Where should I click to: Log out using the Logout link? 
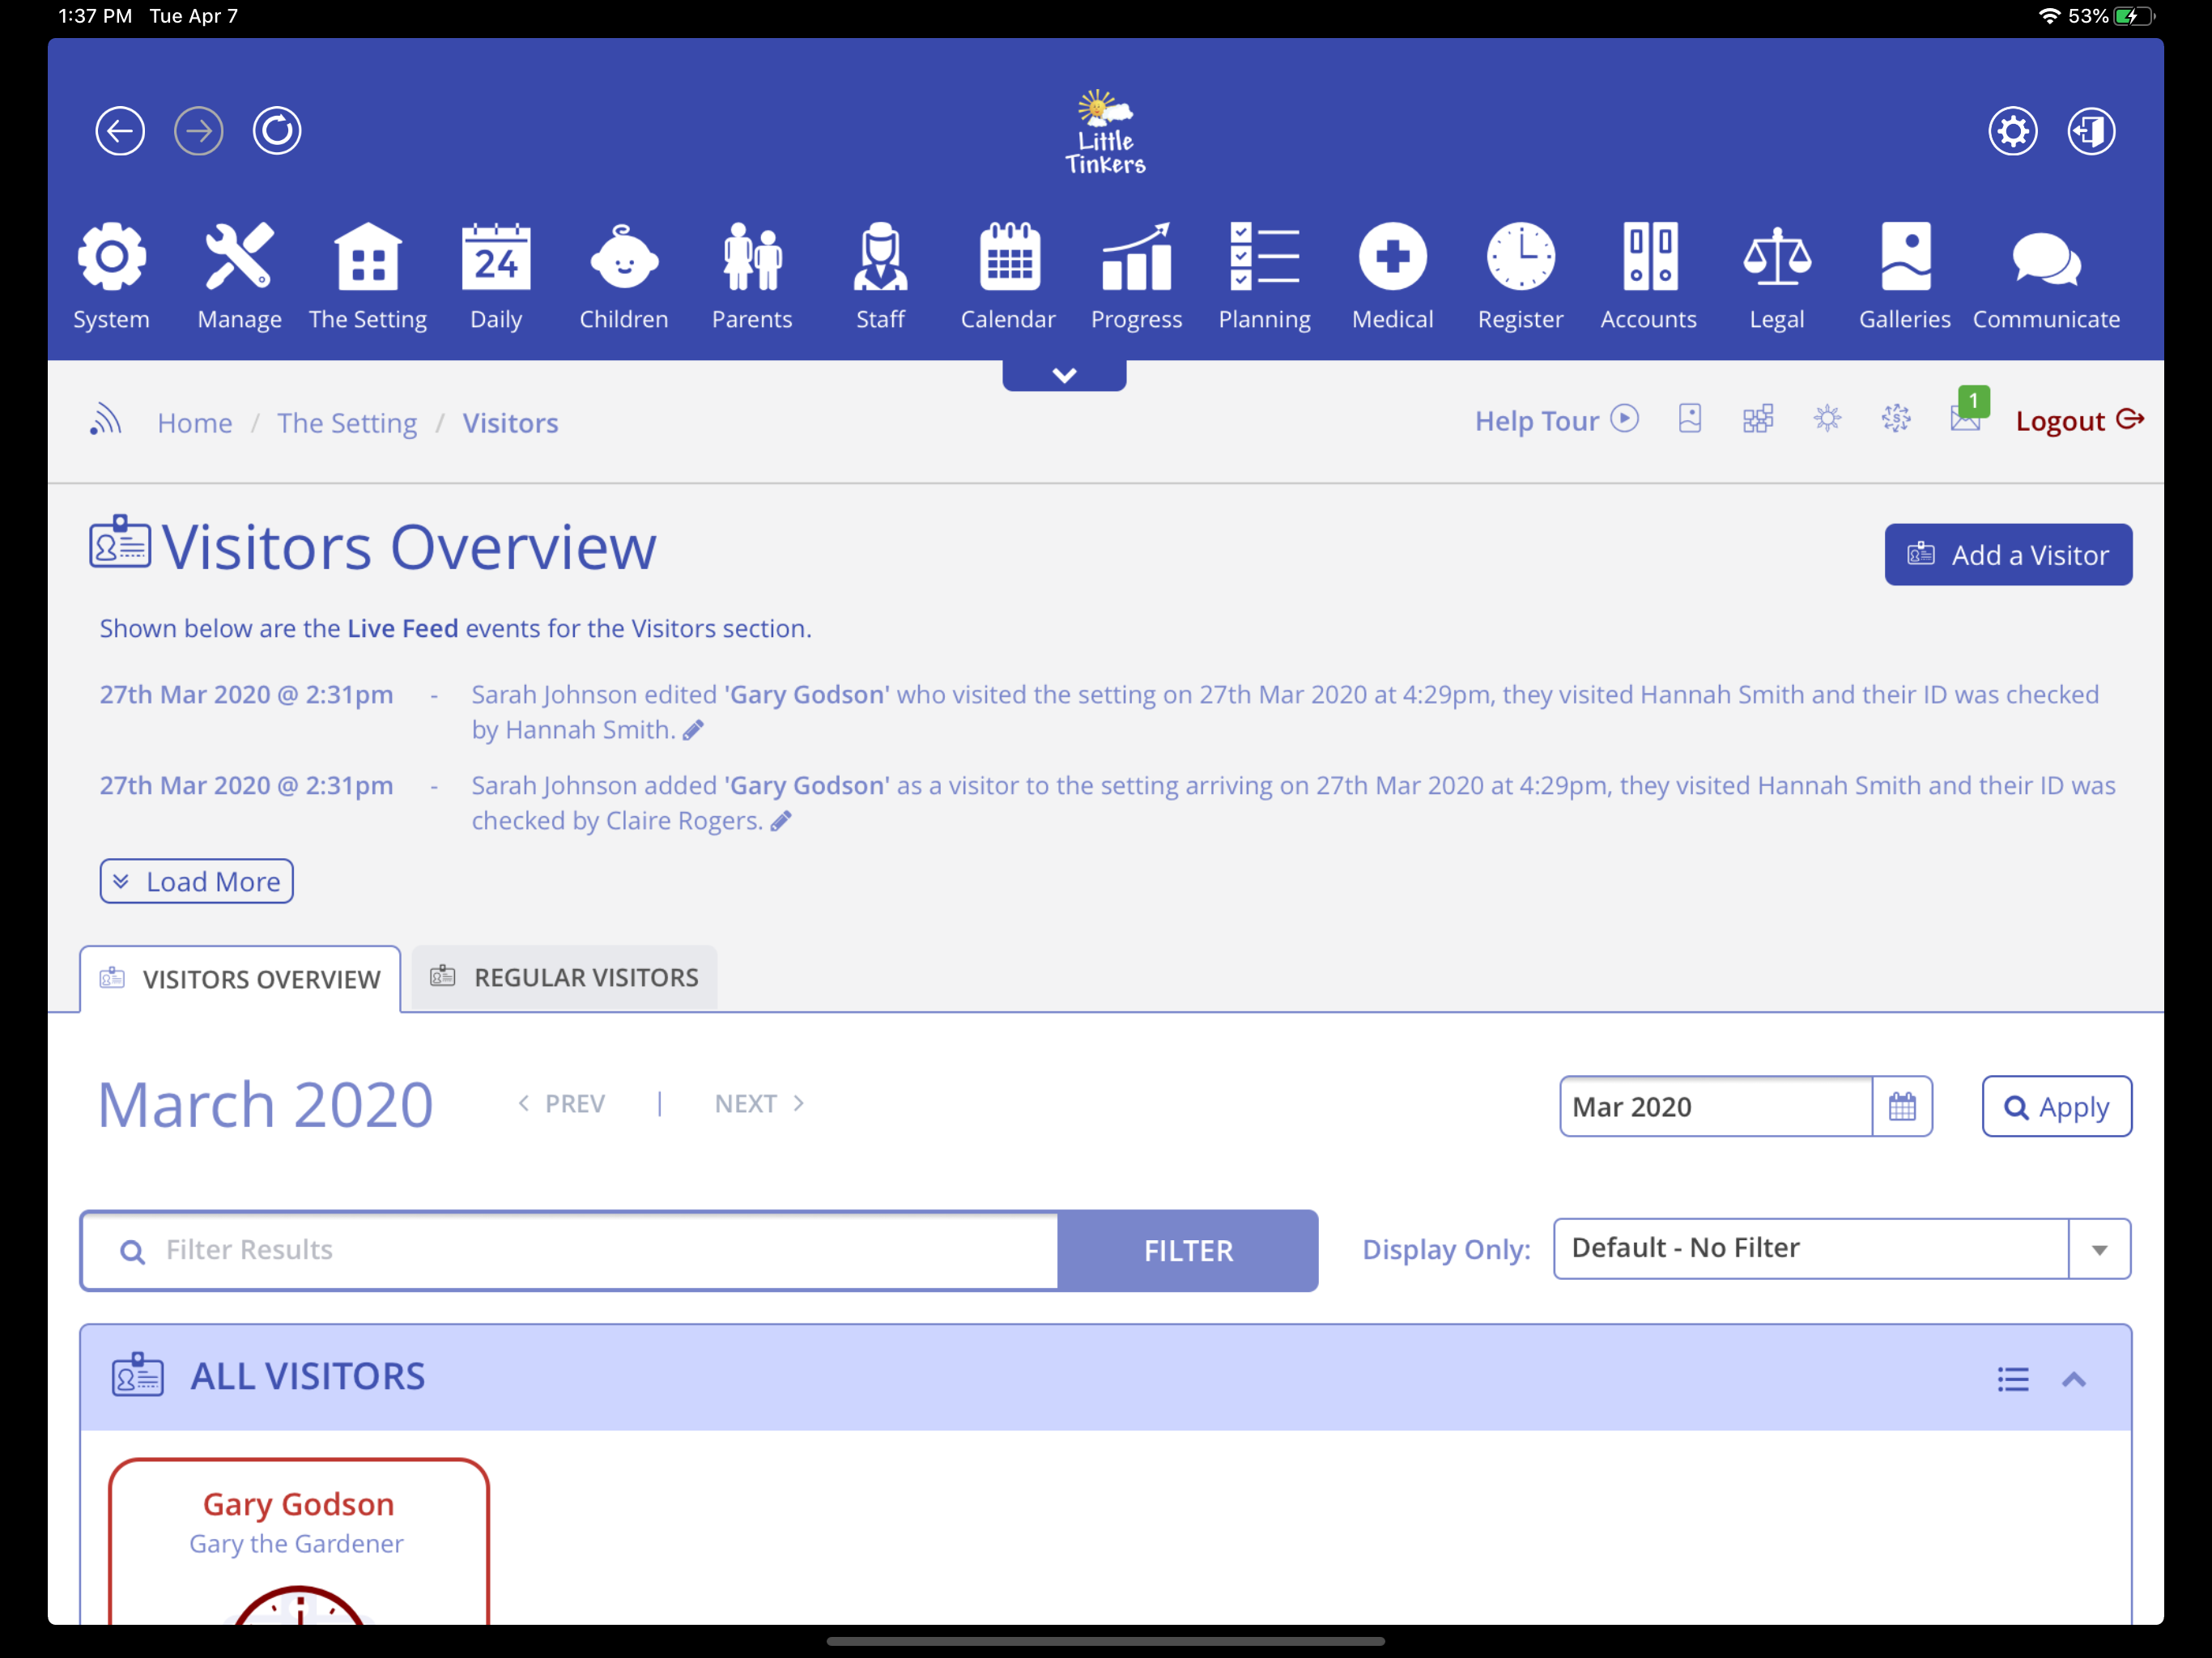click(2079, 420)
